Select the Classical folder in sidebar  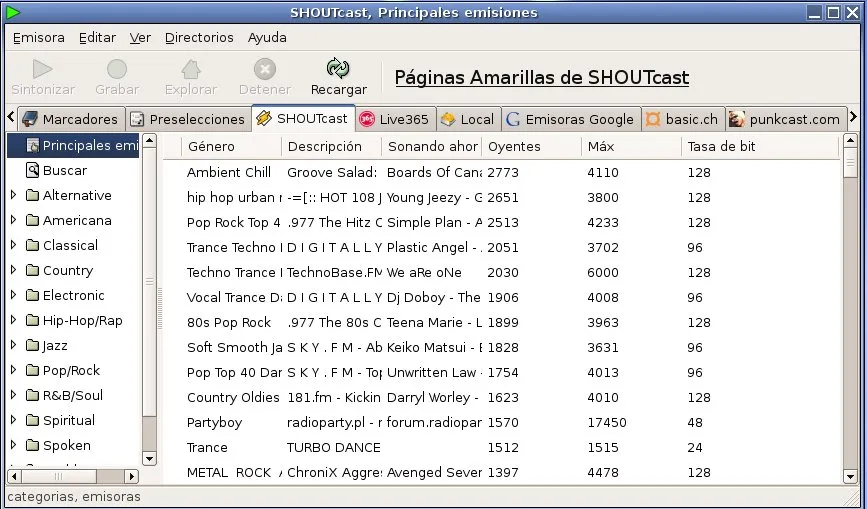click(x=69, y=246)
